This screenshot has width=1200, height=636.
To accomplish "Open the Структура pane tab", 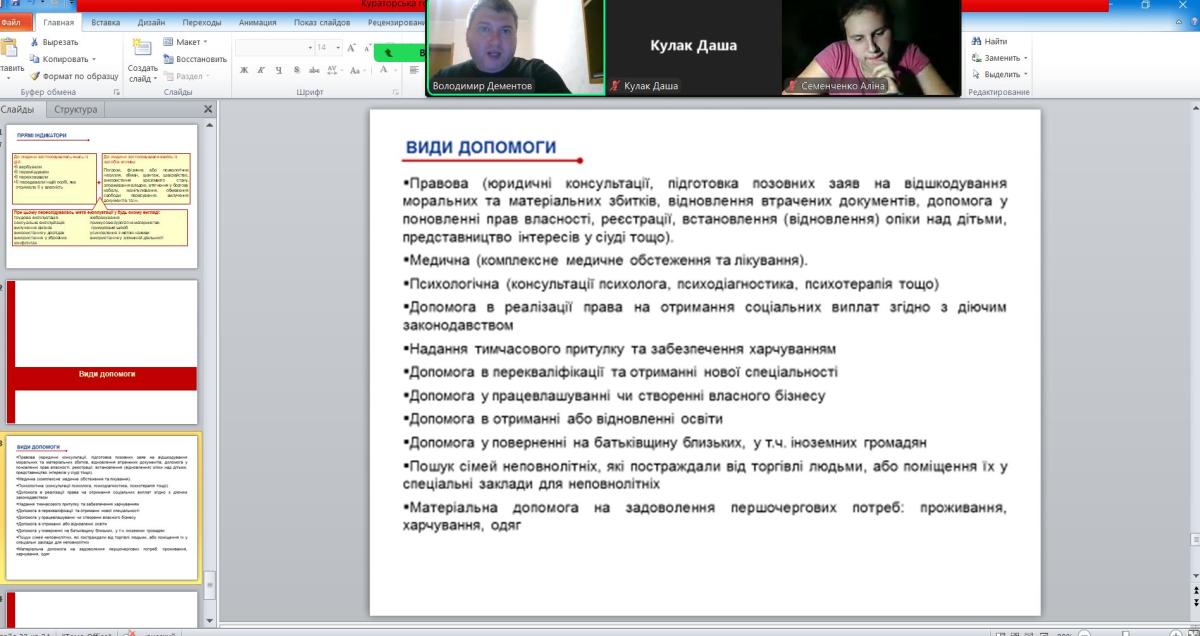I will pyautogui.click(x=76, y=109).
